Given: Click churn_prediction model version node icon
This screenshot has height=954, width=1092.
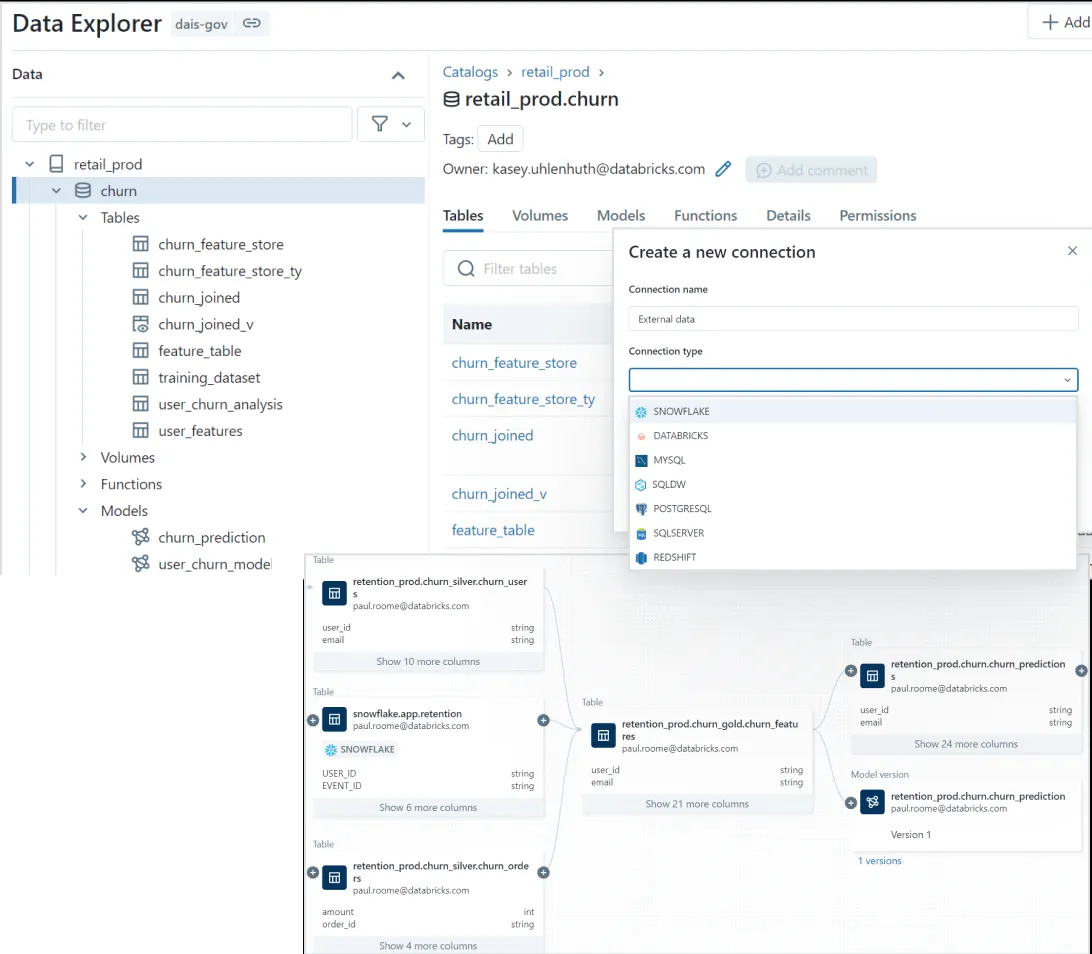Looking at the screenshot, I should click(872, 802).
